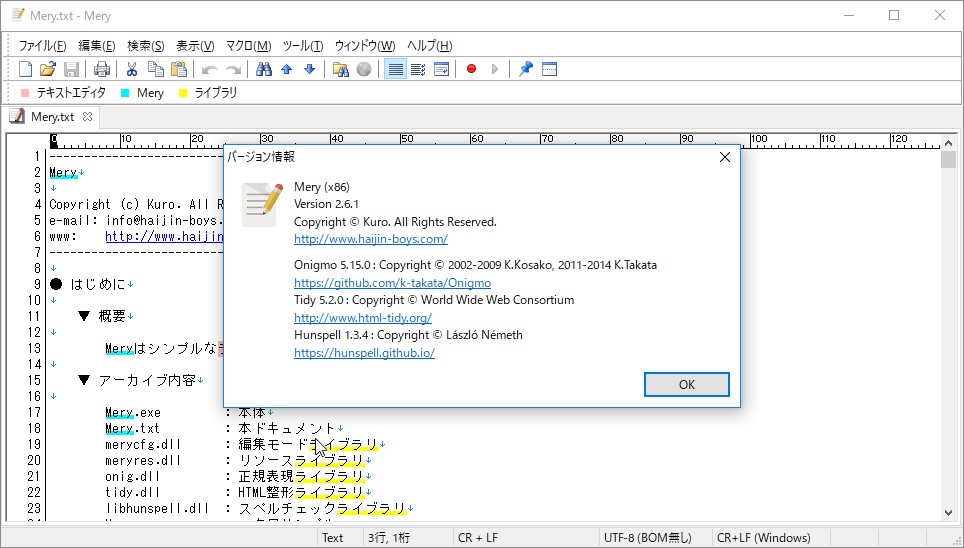Click line number 17 in the gutter
This screenshot has height=548, width=964.
pyautogui.click(x=34, y=412)
